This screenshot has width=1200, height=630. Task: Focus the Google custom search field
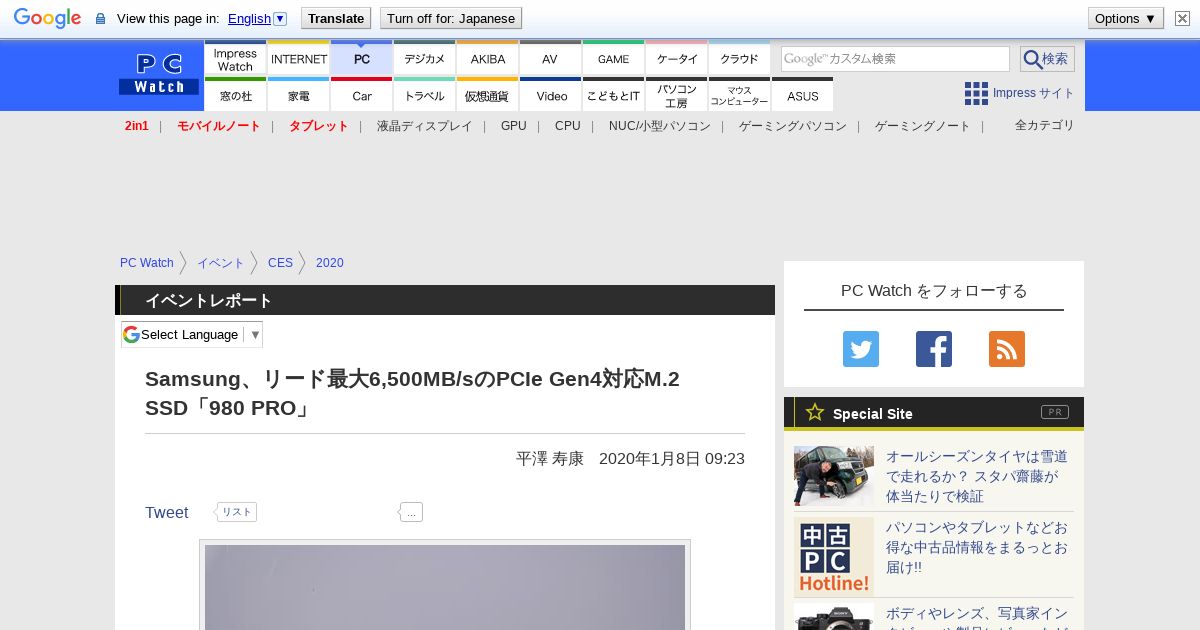click(x=895, y=59)
